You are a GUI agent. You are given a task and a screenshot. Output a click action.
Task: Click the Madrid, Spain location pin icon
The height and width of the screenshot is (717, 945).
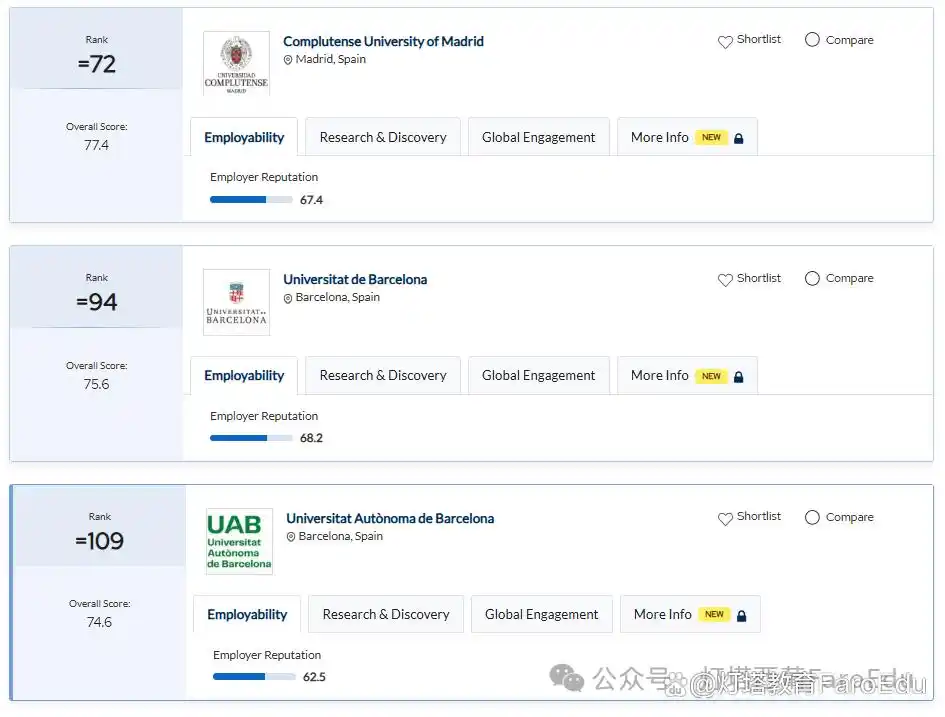[x=288, y=60]
